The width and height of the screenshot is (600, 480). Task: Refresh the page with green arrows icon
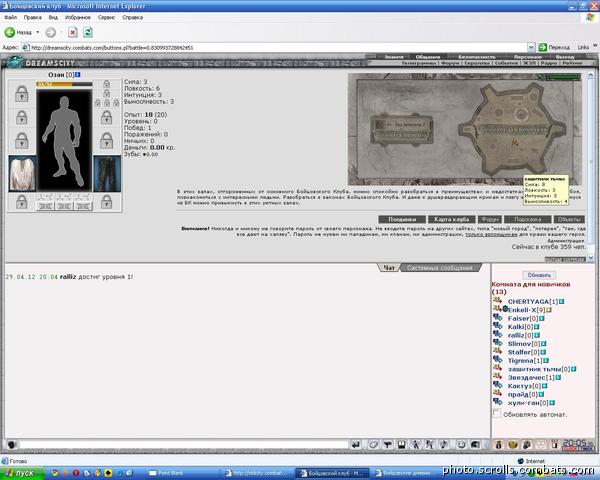[x=88, y=33]
